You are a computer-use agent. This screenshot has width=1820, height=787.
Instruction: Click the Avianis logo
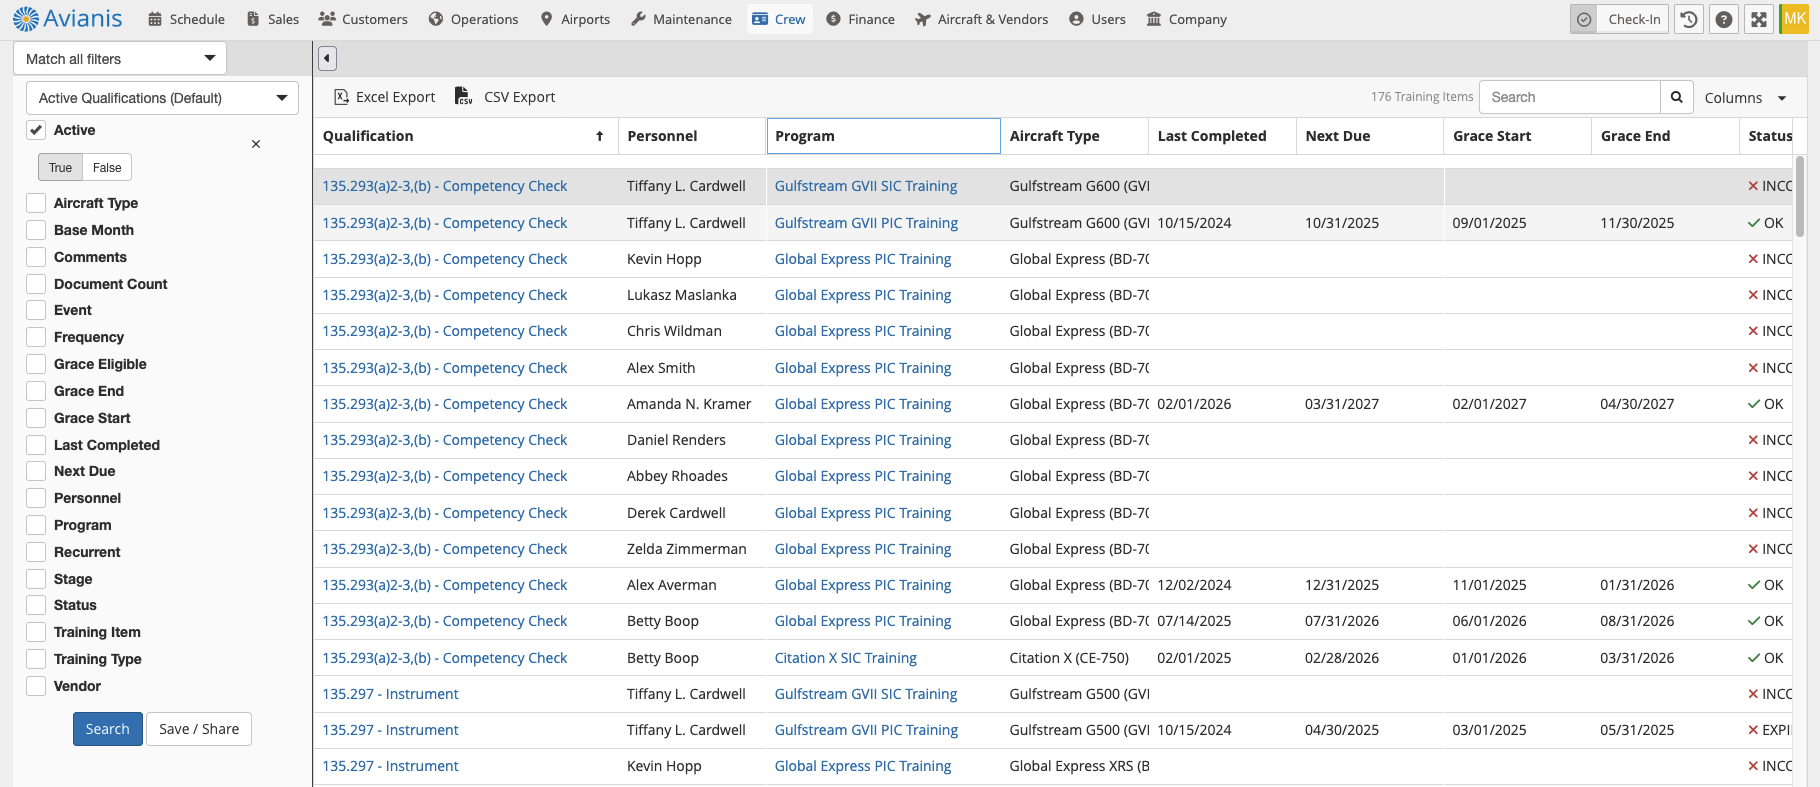click(x=67, y=18)
